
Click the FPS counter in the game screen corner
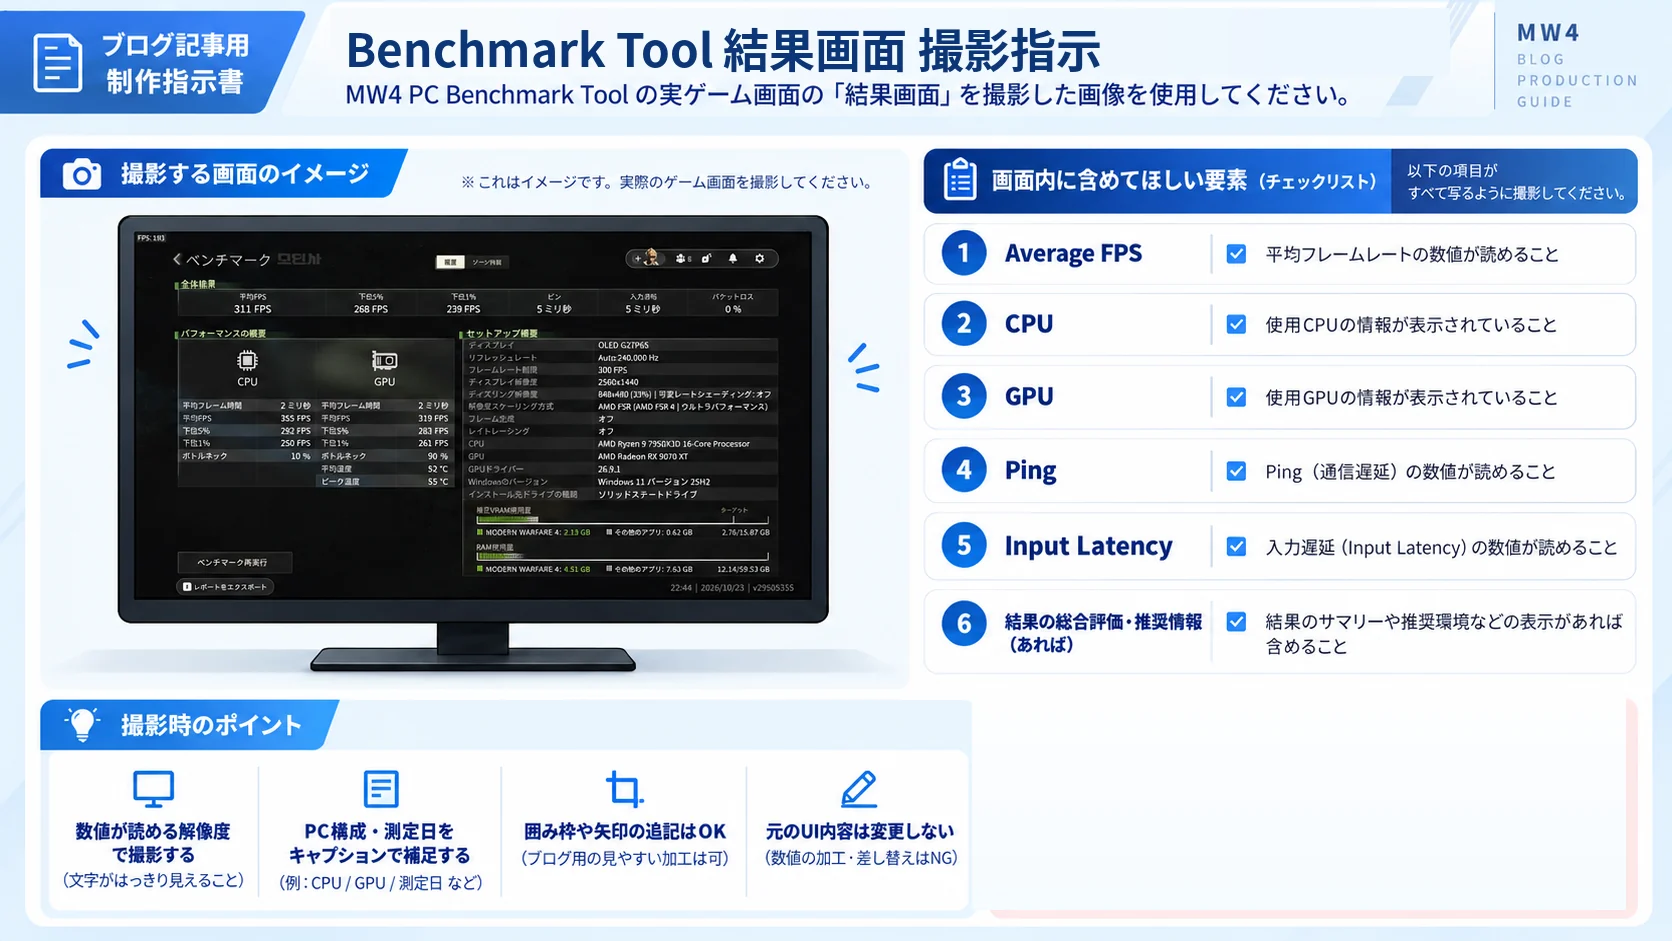151,238
